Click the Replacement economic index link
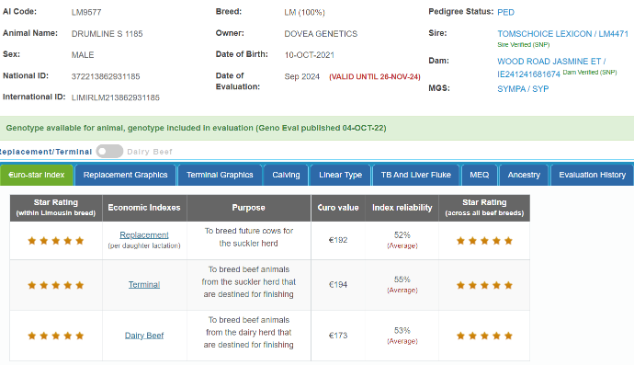 pos(144,235)
